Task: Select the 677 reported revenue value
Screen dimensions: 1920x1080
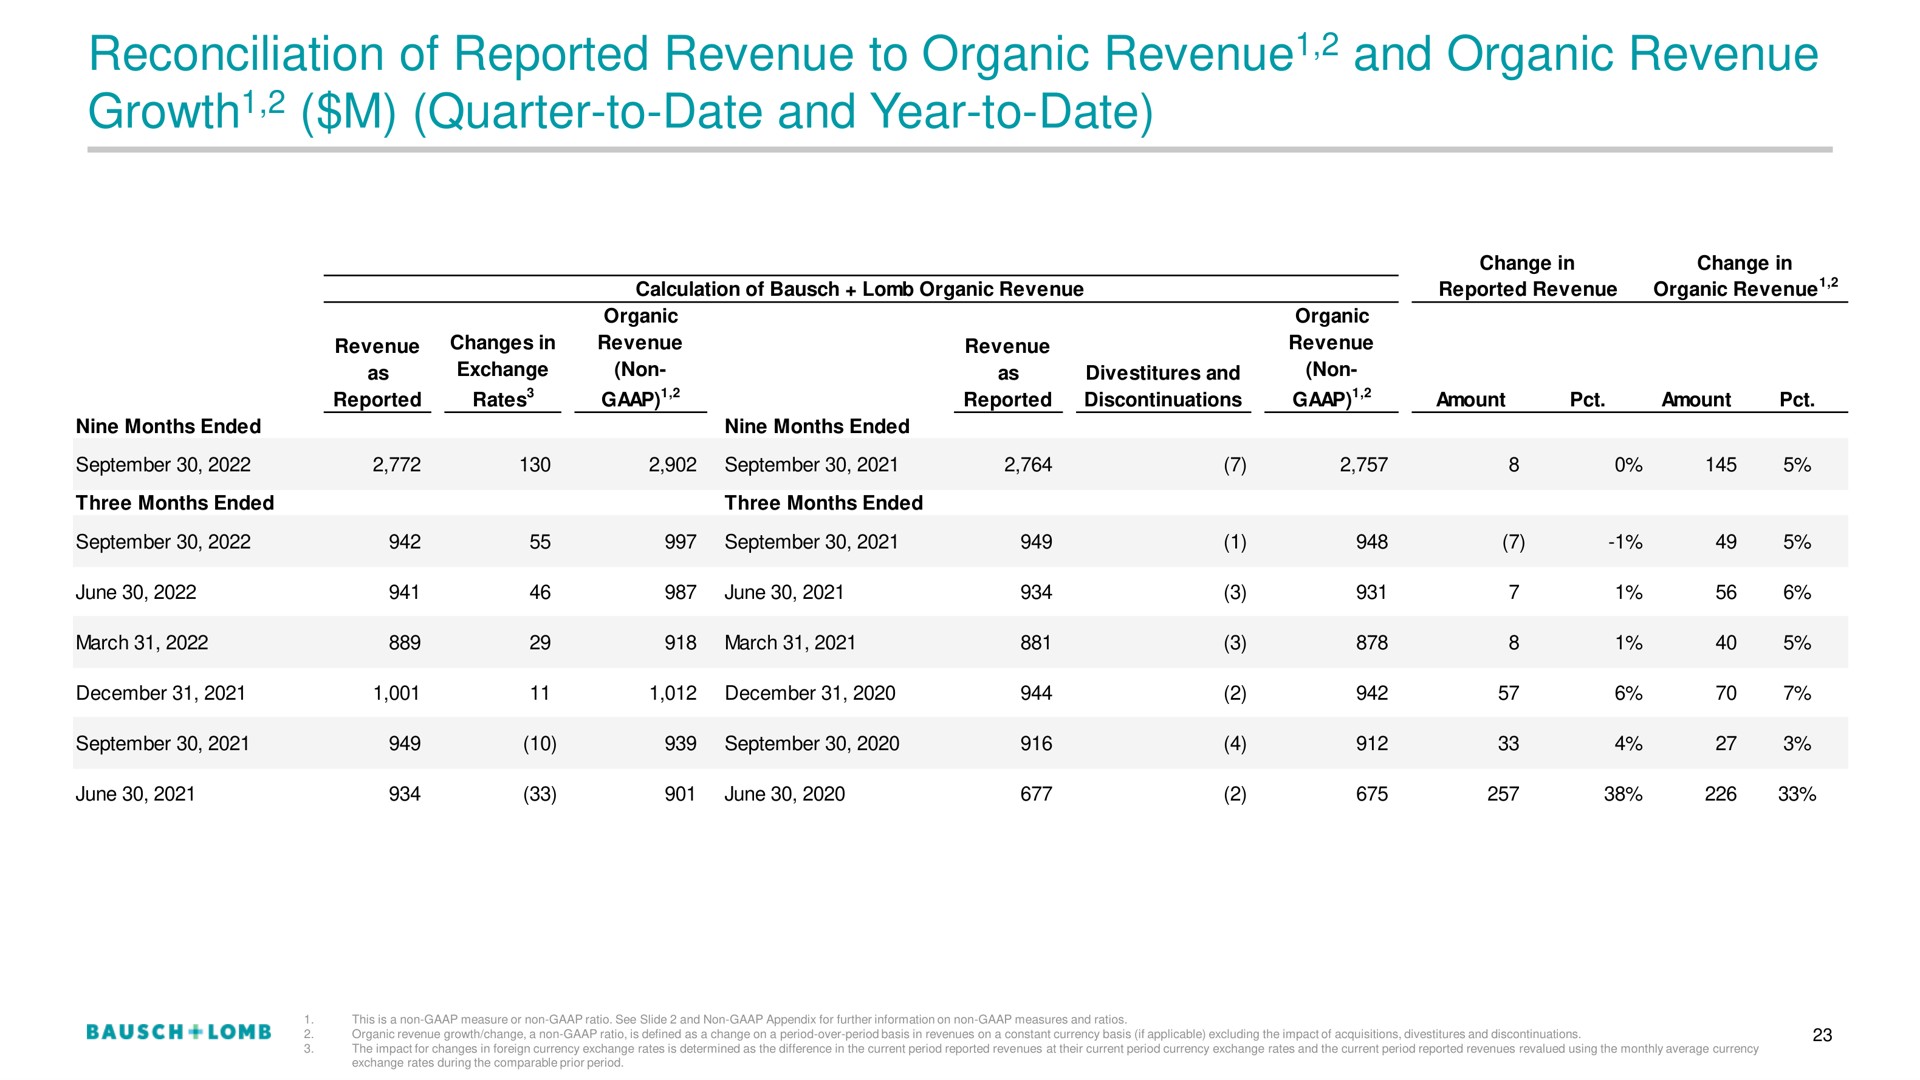Action: (x=1036, y=794)
